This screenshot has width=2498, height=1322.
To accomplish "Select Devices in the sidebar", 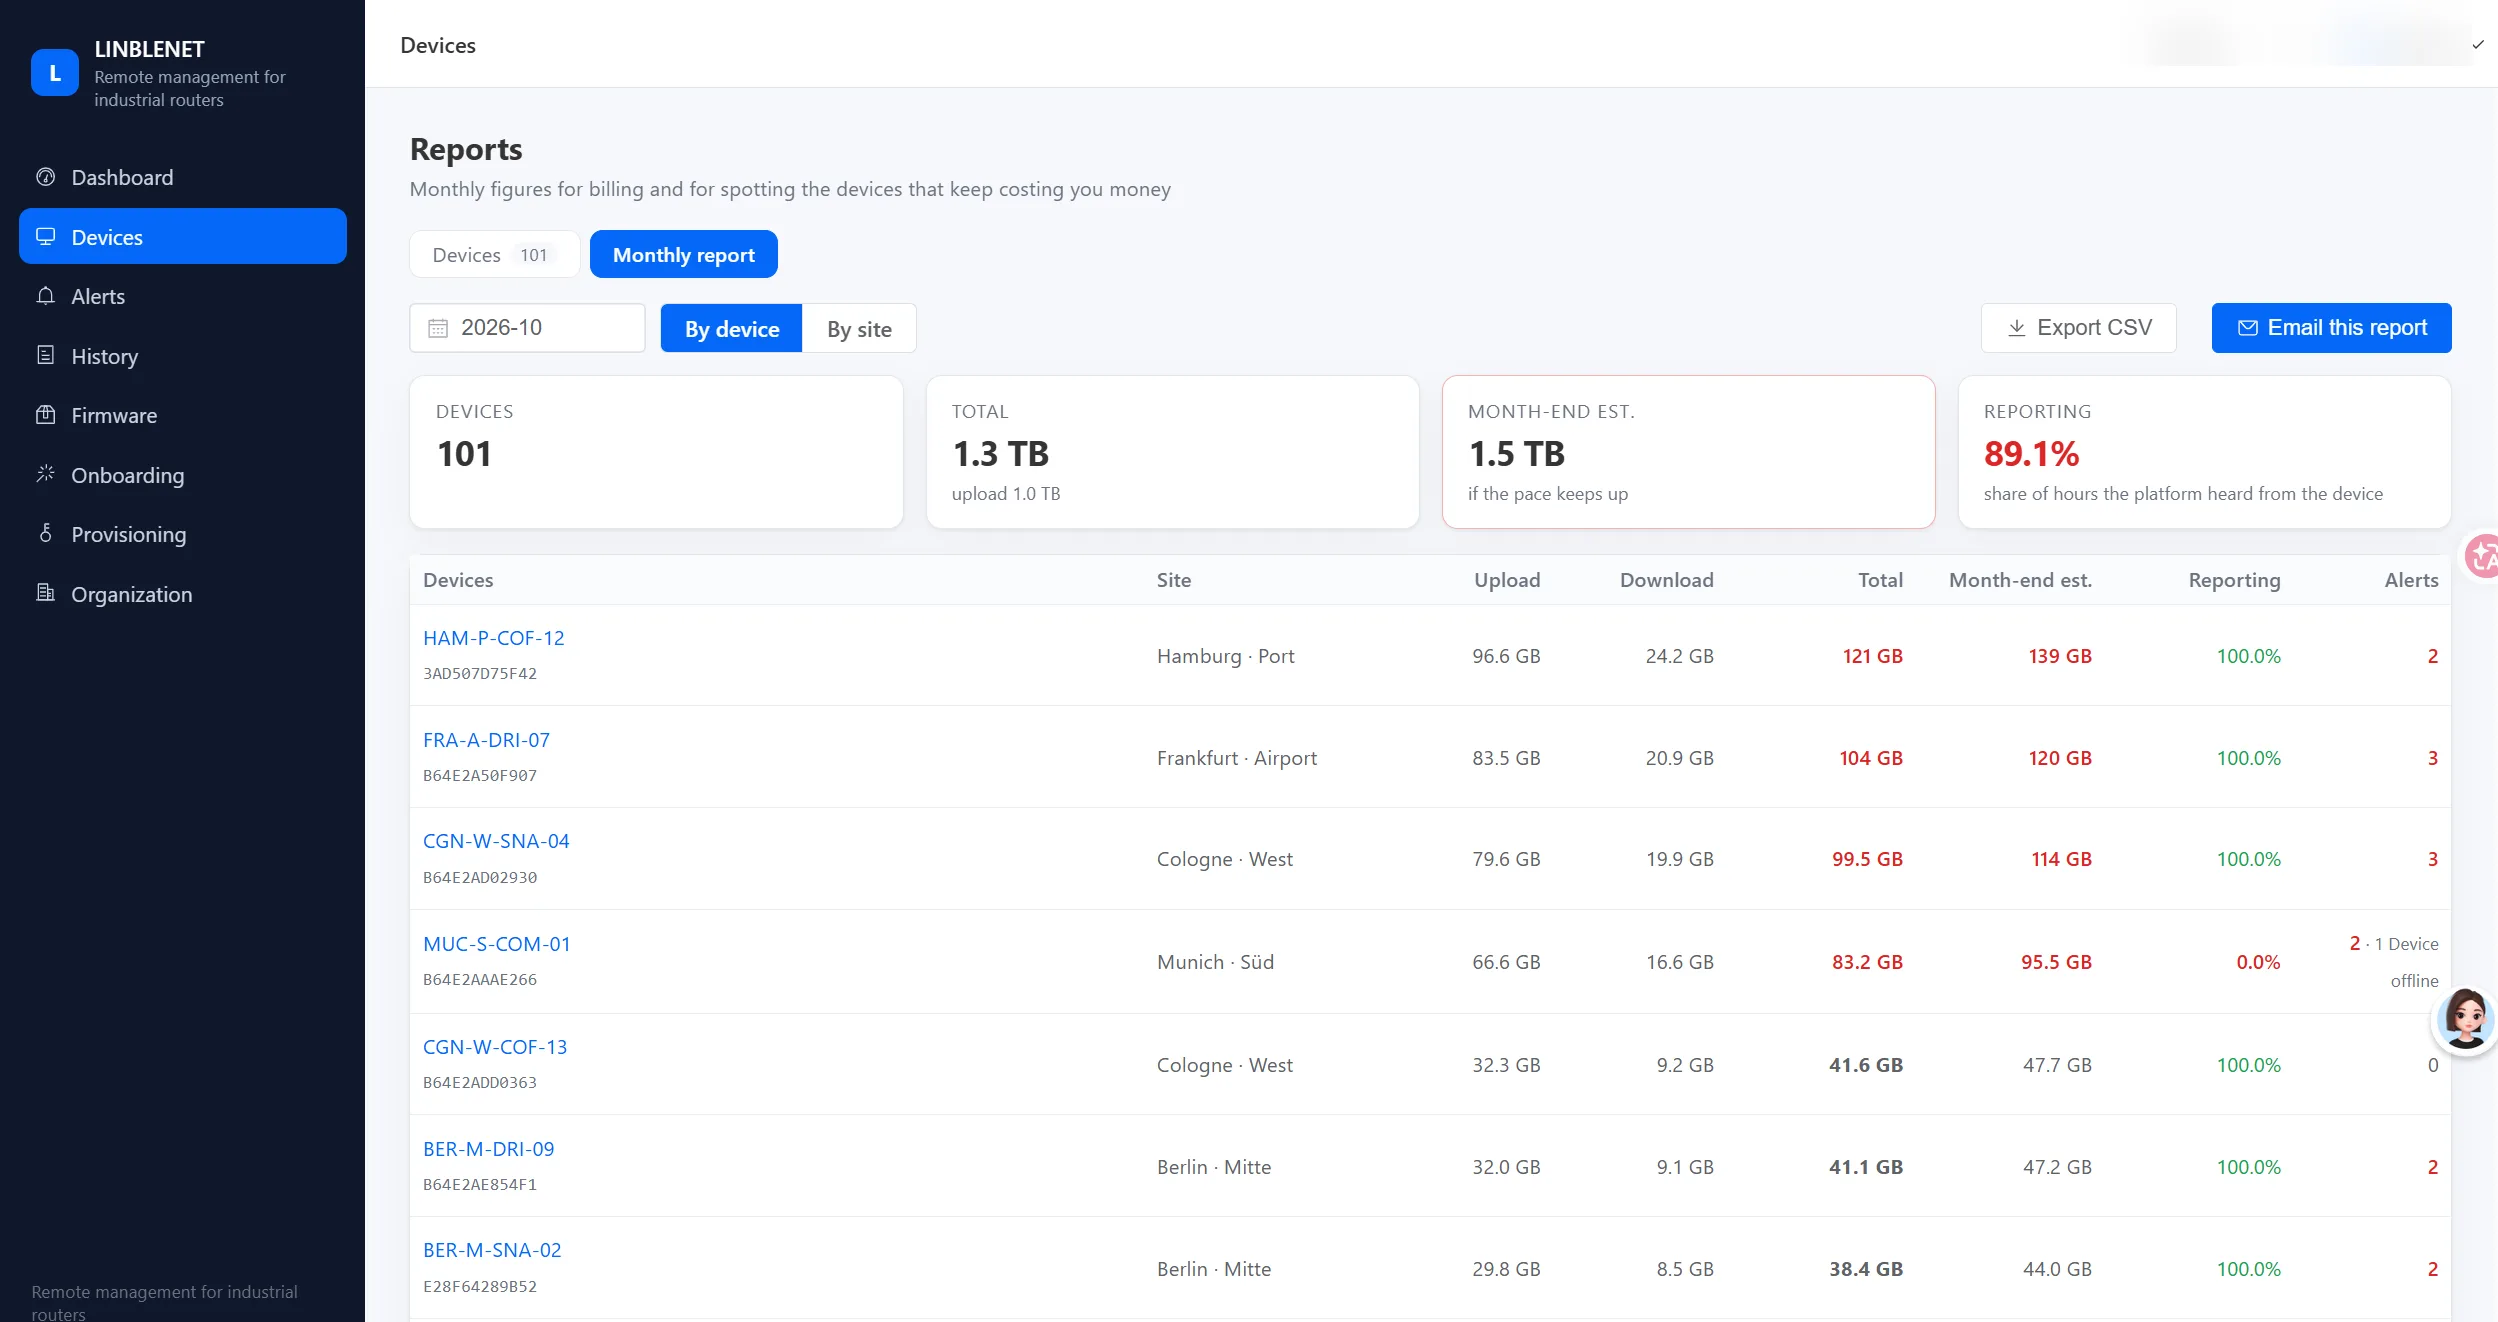I will pyautogui.click(x=182, y=237).
